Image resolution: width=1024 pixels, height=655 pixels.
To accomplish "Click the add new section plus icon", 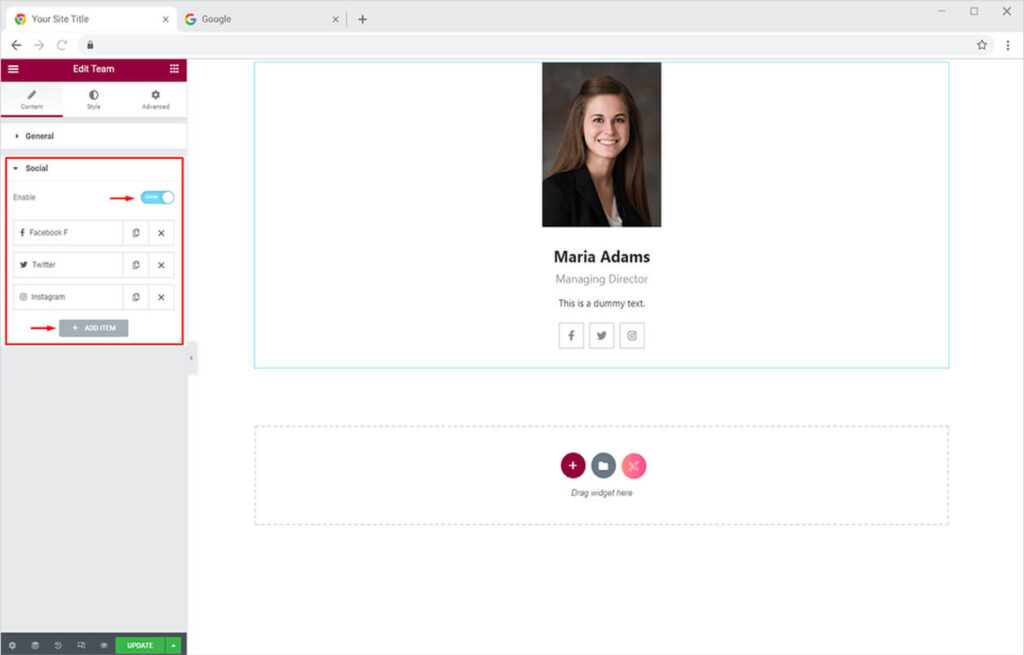I will tap(573, 465).
